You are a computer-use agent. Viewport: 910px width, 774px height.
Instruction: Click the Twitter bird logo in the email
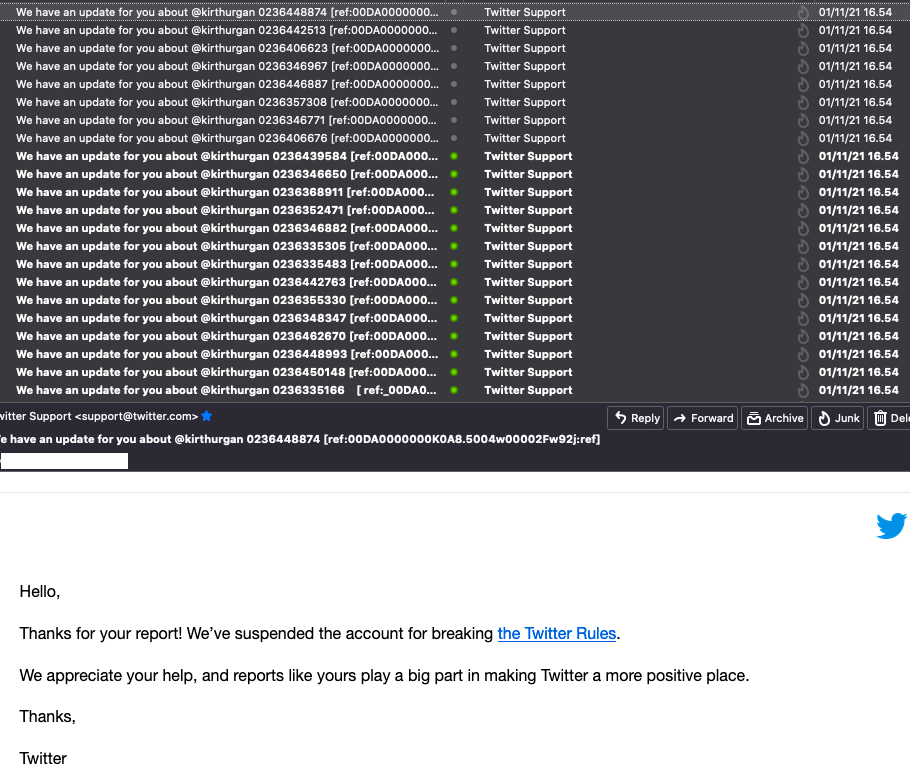tap(891, 526)
